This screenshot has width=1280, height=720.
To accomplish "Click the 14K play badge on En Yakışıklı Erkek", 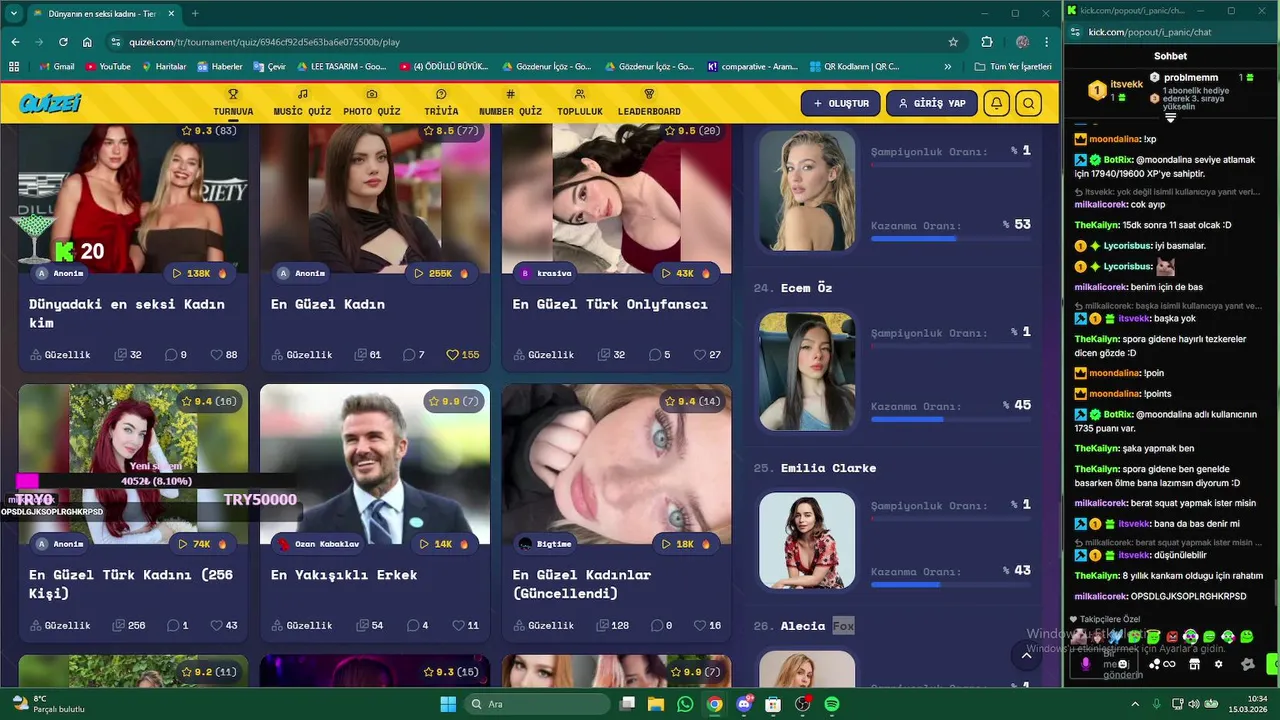I will point(443,544).
